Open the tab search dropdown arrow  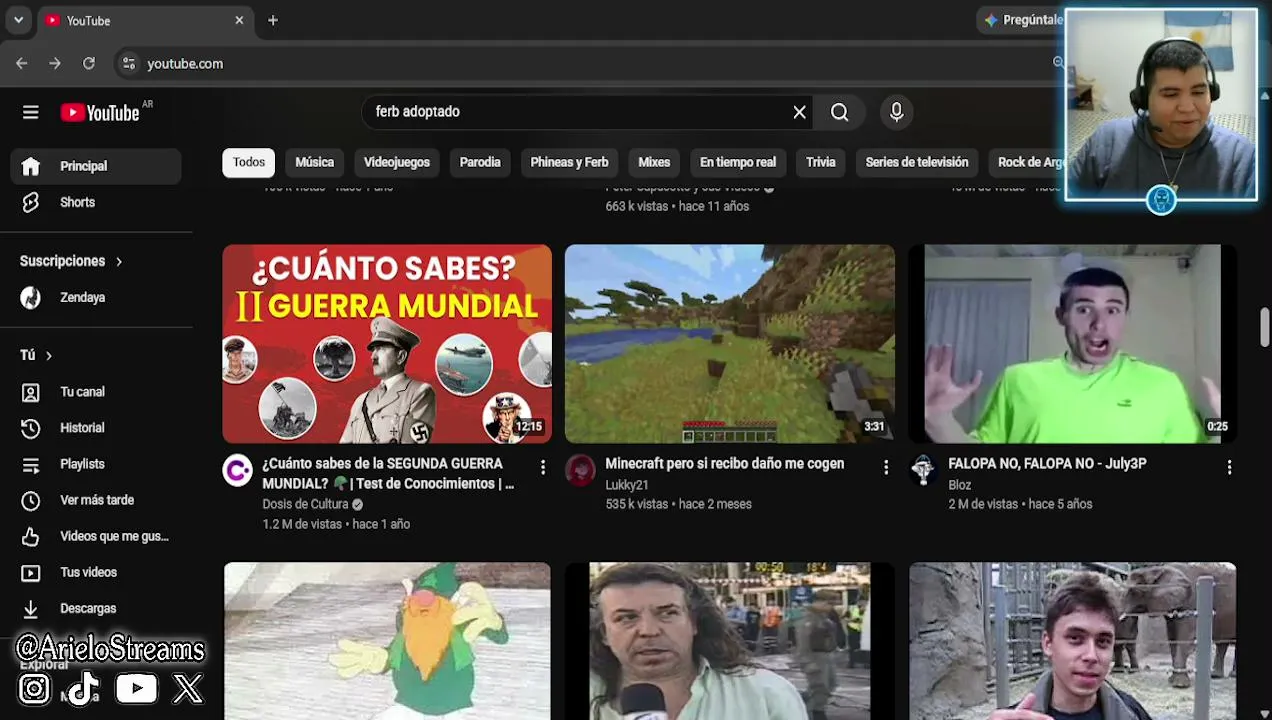tap(18, 20)
